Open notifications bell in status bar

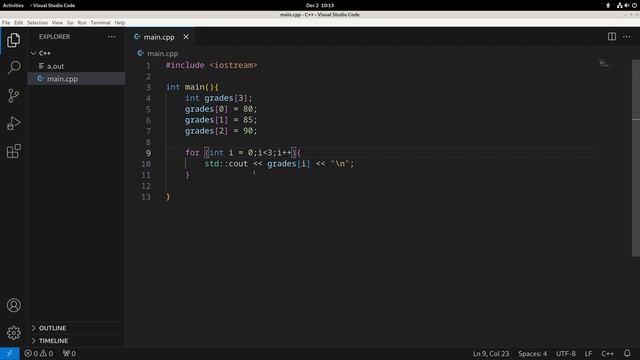click(x=627, y=353)
